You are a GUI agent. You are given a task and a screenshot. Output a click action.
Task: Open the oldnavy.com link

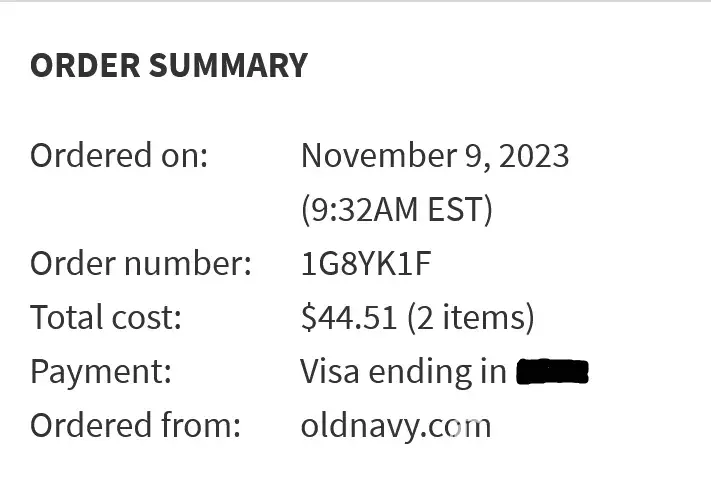click(395, 426)
